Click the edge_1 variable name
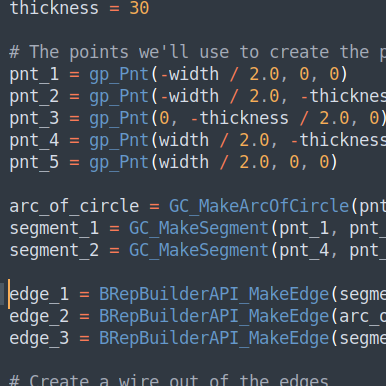386x386 pixels. click(39, 294)
